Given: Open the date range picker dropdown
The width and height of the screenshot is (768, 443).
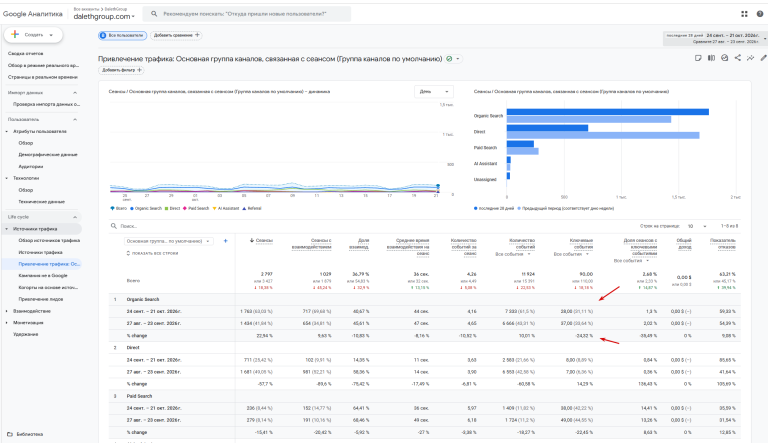Looking at the screenshot, I should click(715, 38).
